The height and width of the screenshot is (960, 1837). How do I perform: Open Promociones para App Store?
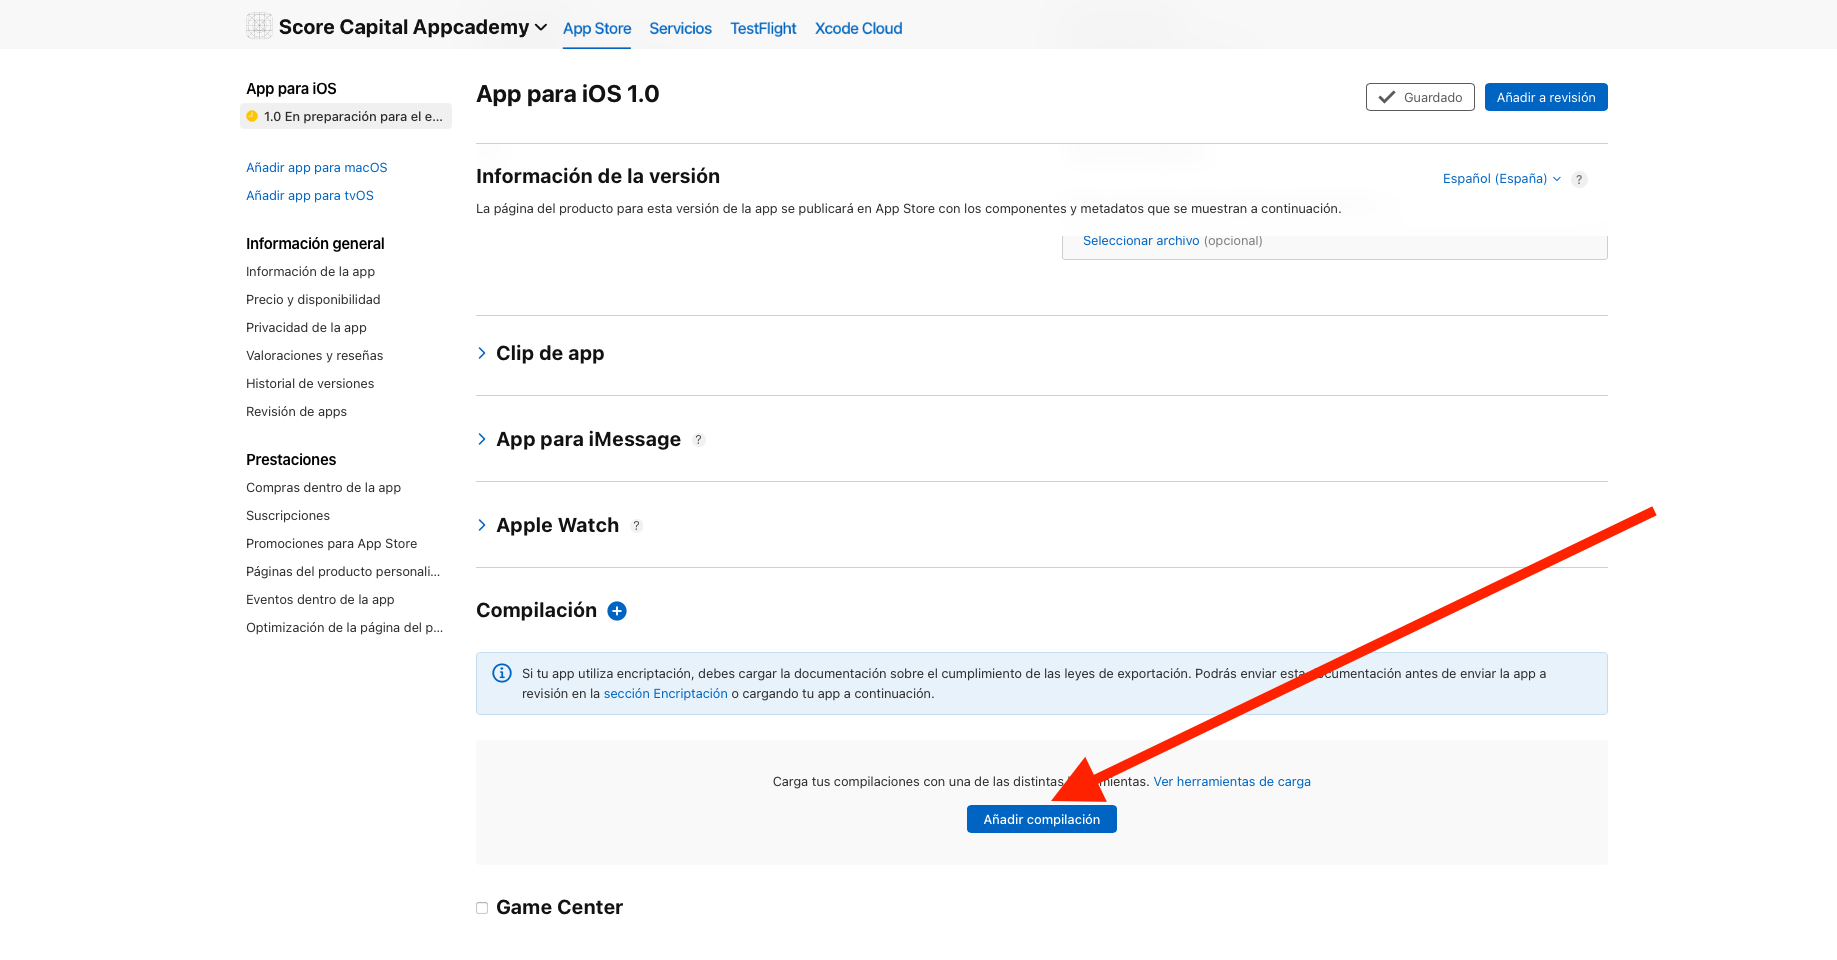331,543
